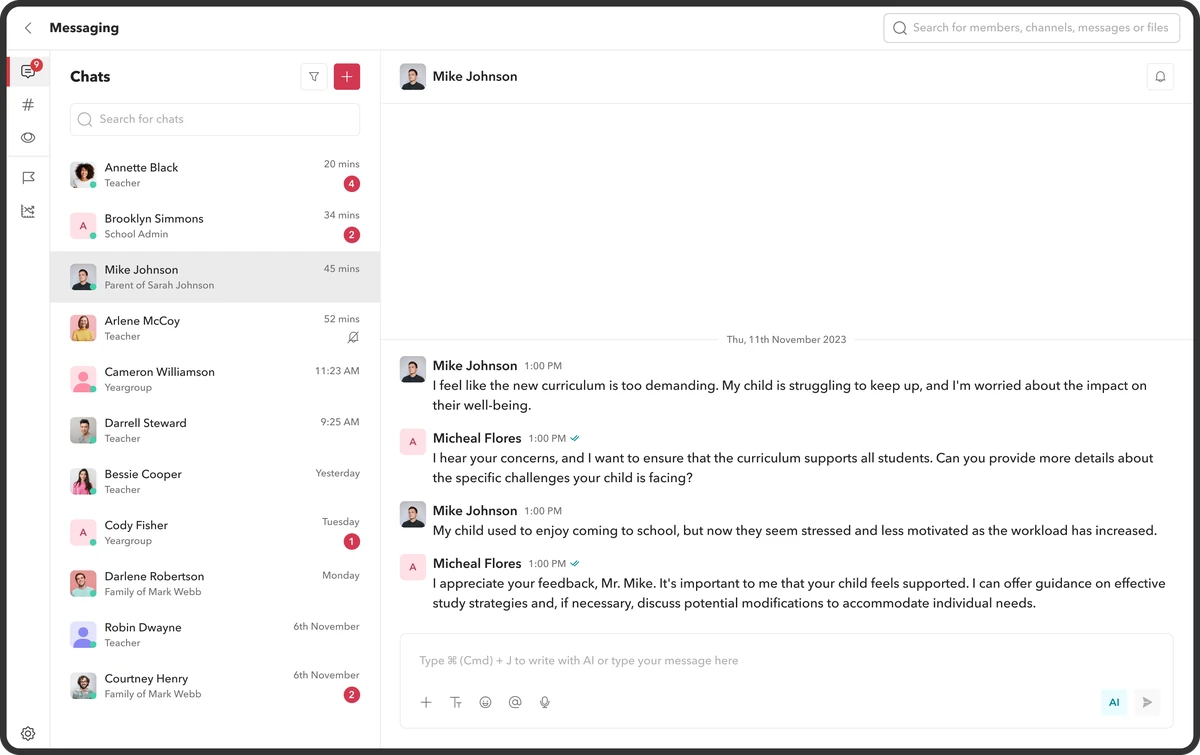Click Mike Johnson's avatar in chat header
Image resolution: width=1200 pixels, height=755 pixels.
413,77
